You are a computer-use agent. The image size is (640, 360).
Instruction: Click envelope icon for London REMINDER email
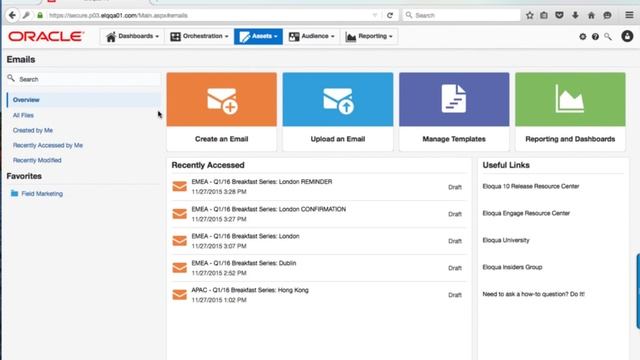[x=180, y=187]
